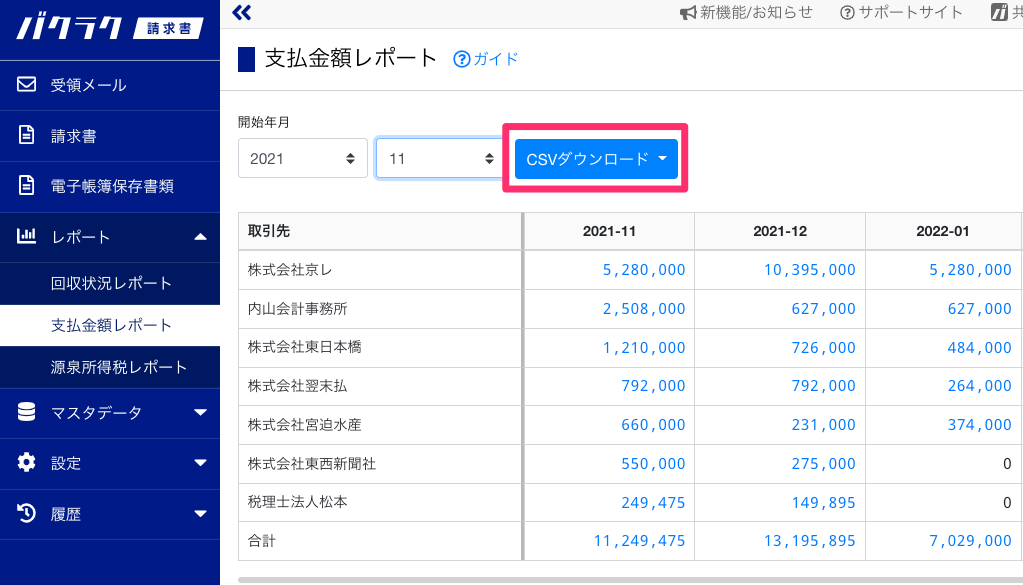This screenshot has width=1023, height=585.
Task: Click the 内山会計事務所 row name
Action: click(297, 309)
